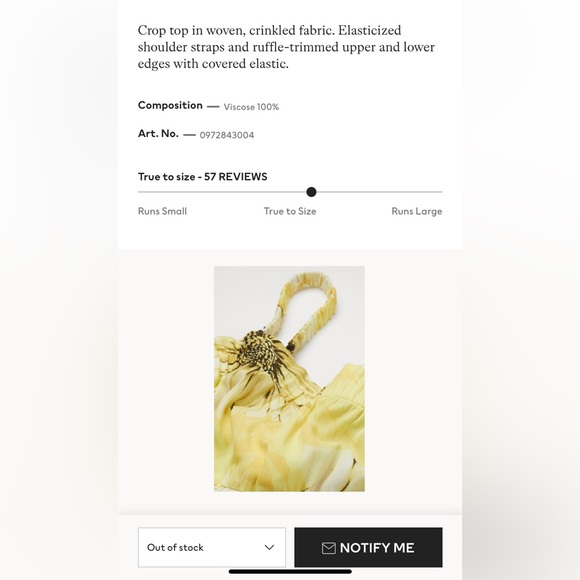Click the dark flower print in photo

[x=263, y=351]
